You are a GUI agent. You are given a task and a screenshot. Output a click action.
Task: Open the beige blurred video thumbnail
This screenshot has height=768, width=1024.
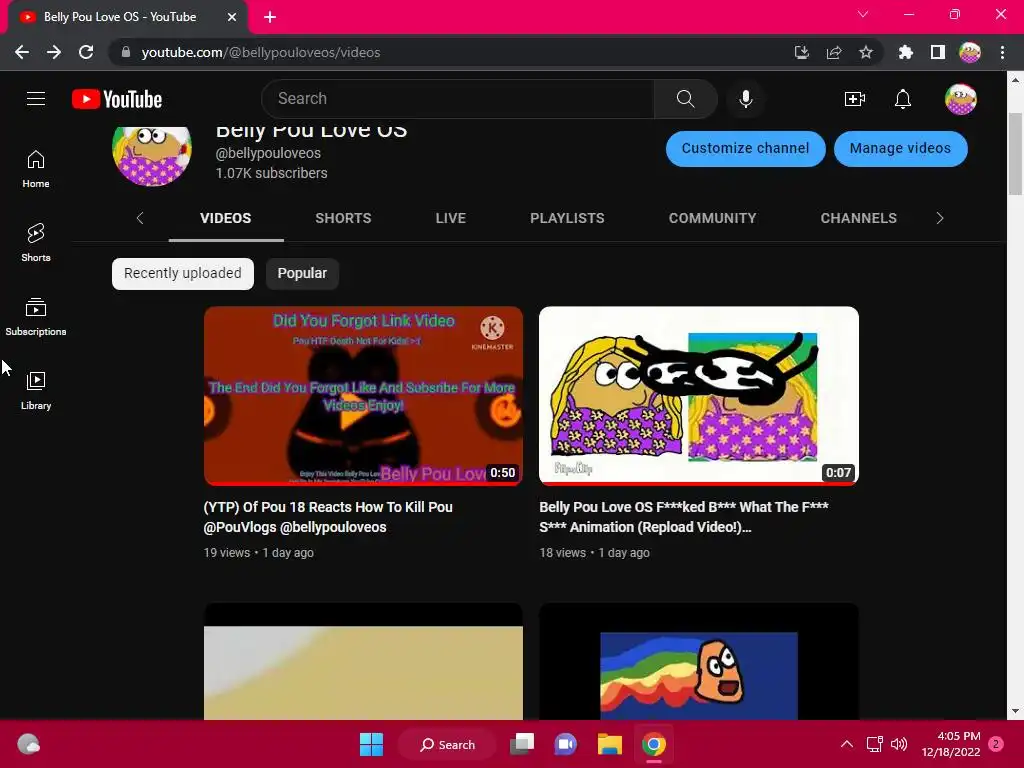coord(363,662)
